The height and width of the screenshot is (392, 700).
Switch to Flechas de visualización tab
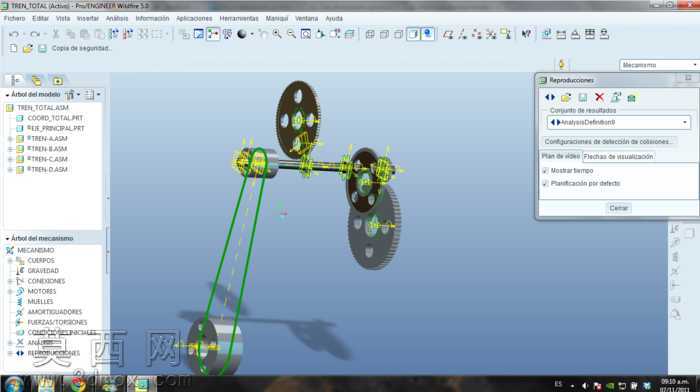[x=618, y=157]
